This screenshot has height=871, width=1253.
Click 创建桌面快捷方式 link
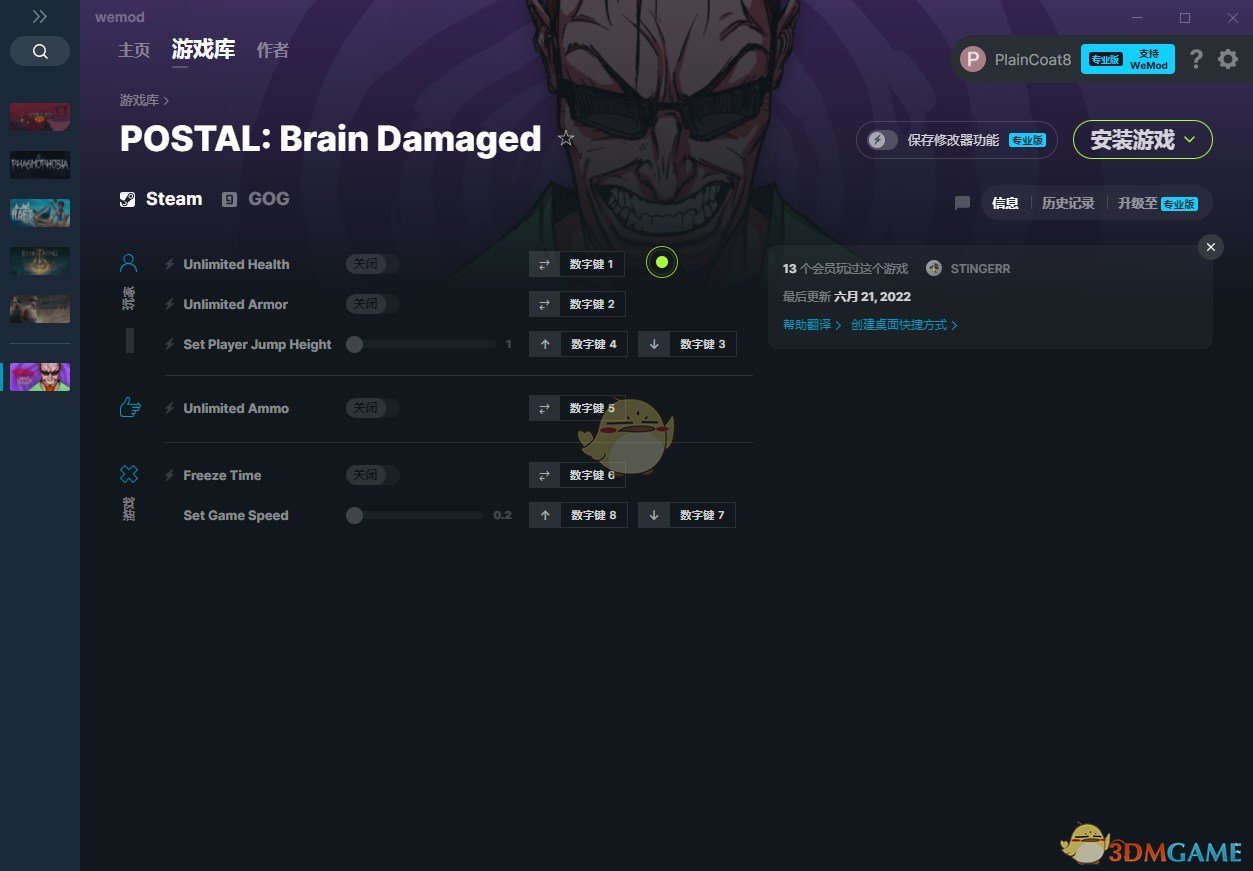[x=904, y=325]
